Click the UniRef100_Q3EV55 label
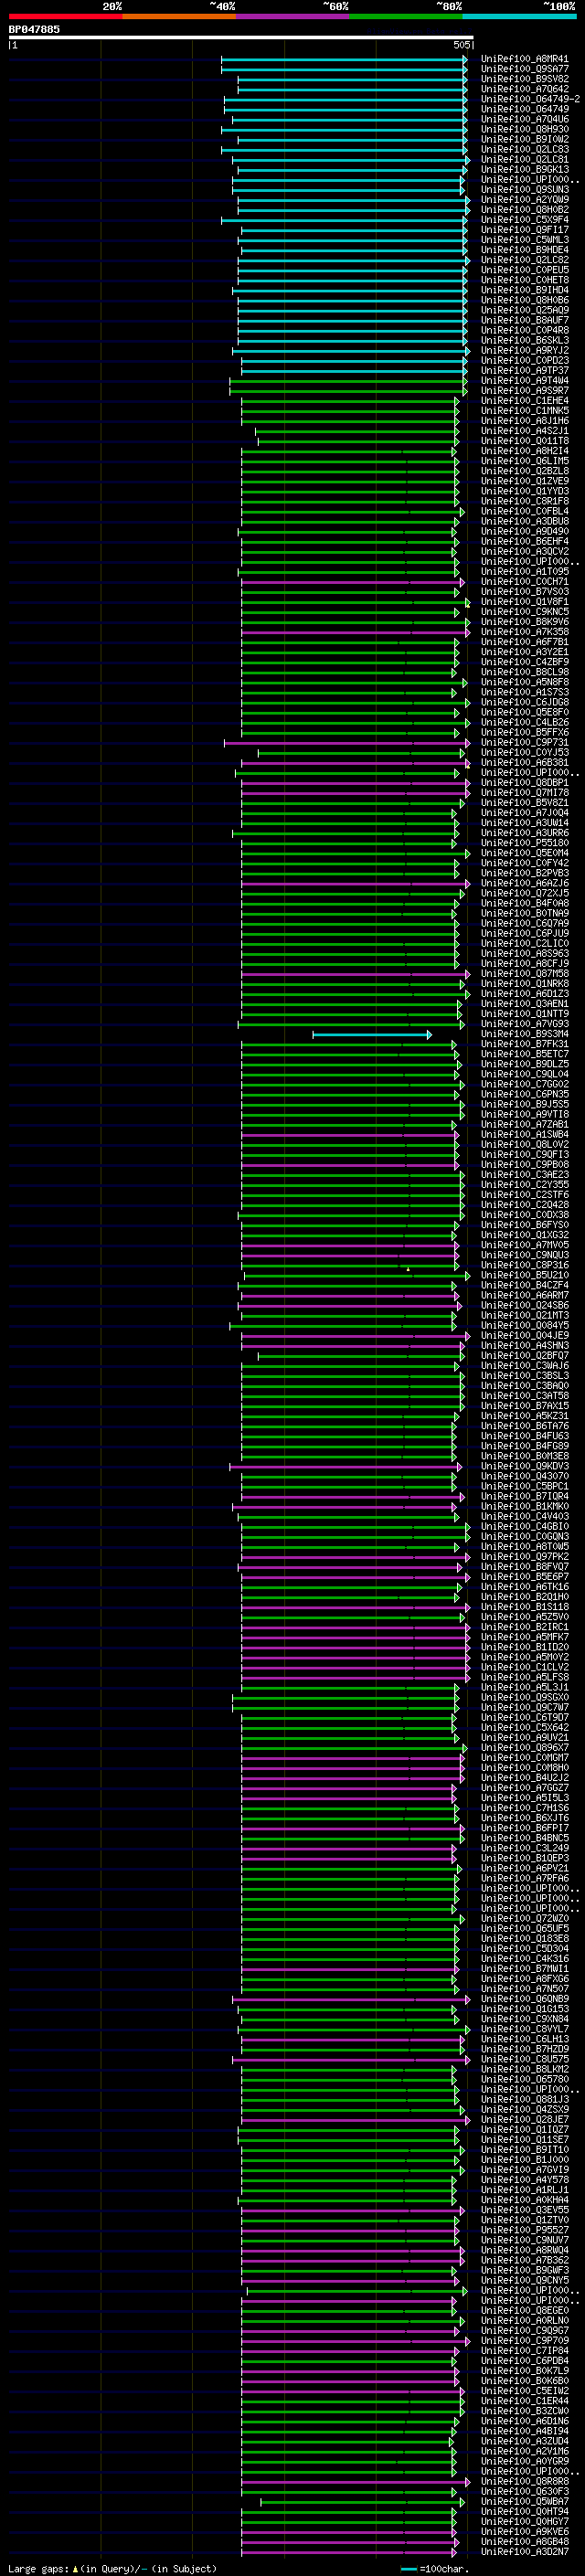585x2576 pixels. pos(524,2209)
